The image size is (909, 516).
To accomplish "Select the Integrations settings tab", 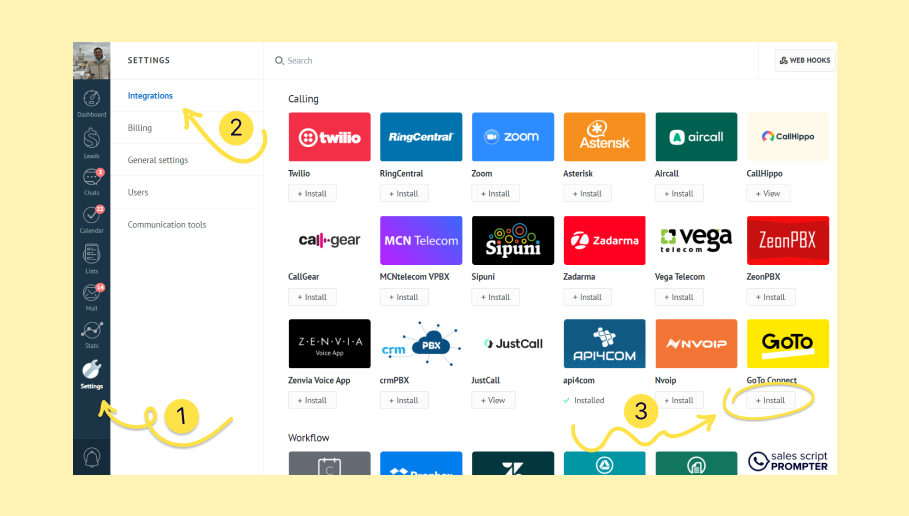I will click(150, 96).
